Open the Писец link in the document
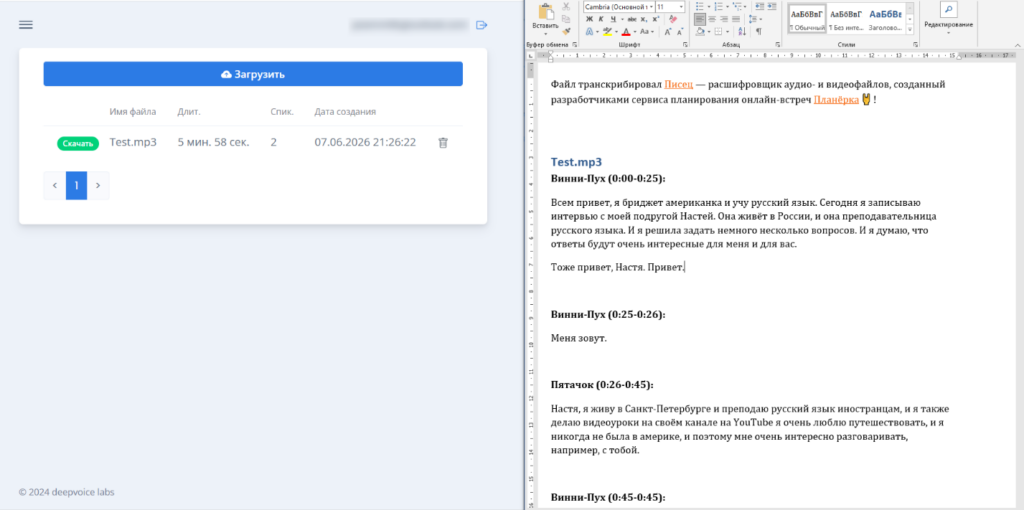 tap(679, 84)
